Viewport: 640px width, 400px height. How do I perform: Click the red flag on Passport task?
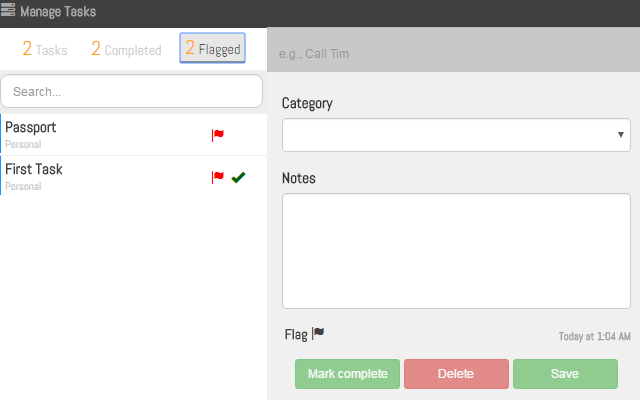click(x=217, y=135)
